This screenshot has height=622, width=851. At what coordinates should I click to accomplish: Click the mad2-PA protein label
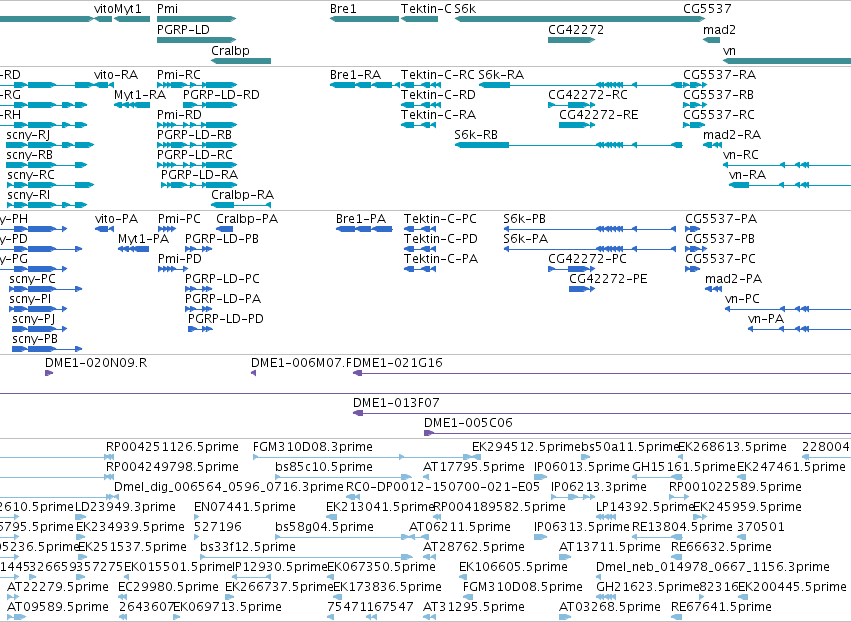[733, 280]
